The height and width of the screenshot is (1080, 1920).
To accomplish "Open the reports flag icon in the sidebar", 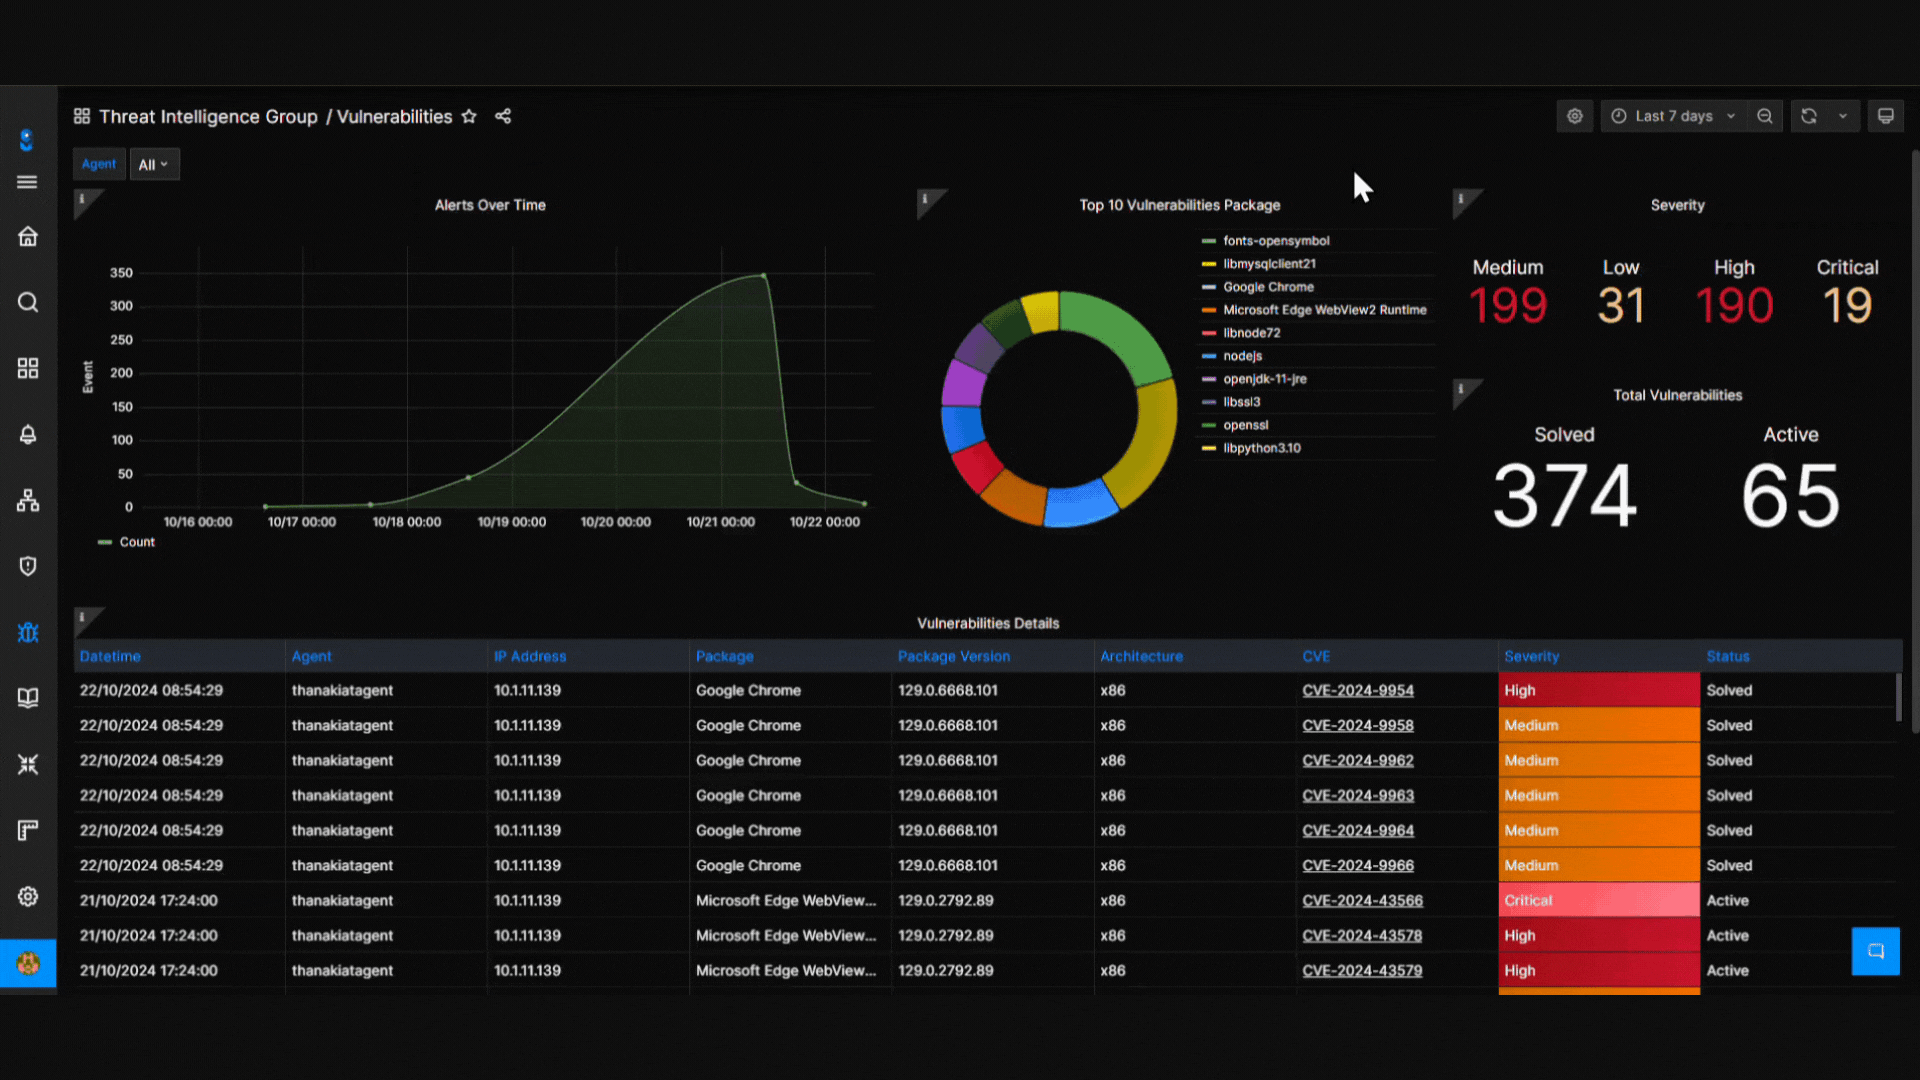I will 28,830.
